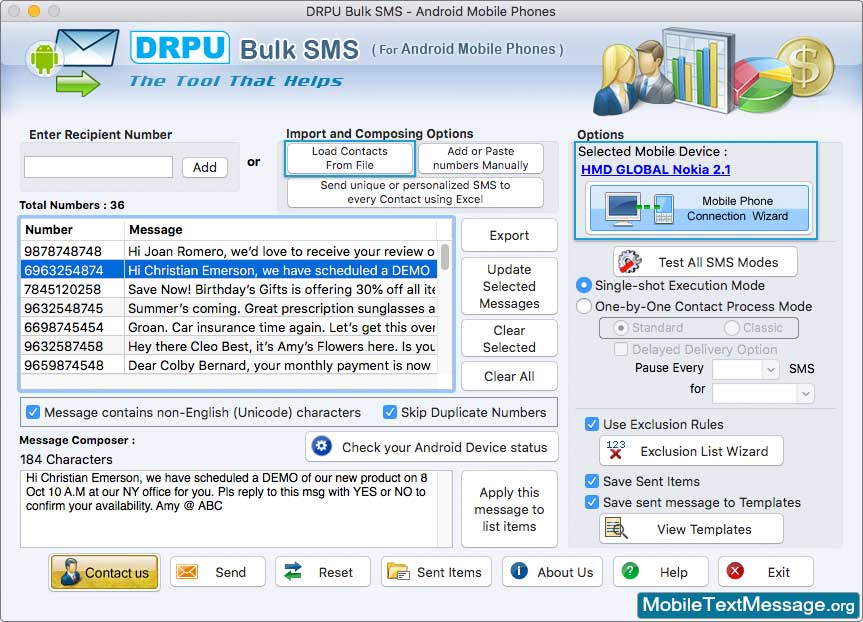Click Apply this message to list items
The image size is (863, 622).
[509, 509]
